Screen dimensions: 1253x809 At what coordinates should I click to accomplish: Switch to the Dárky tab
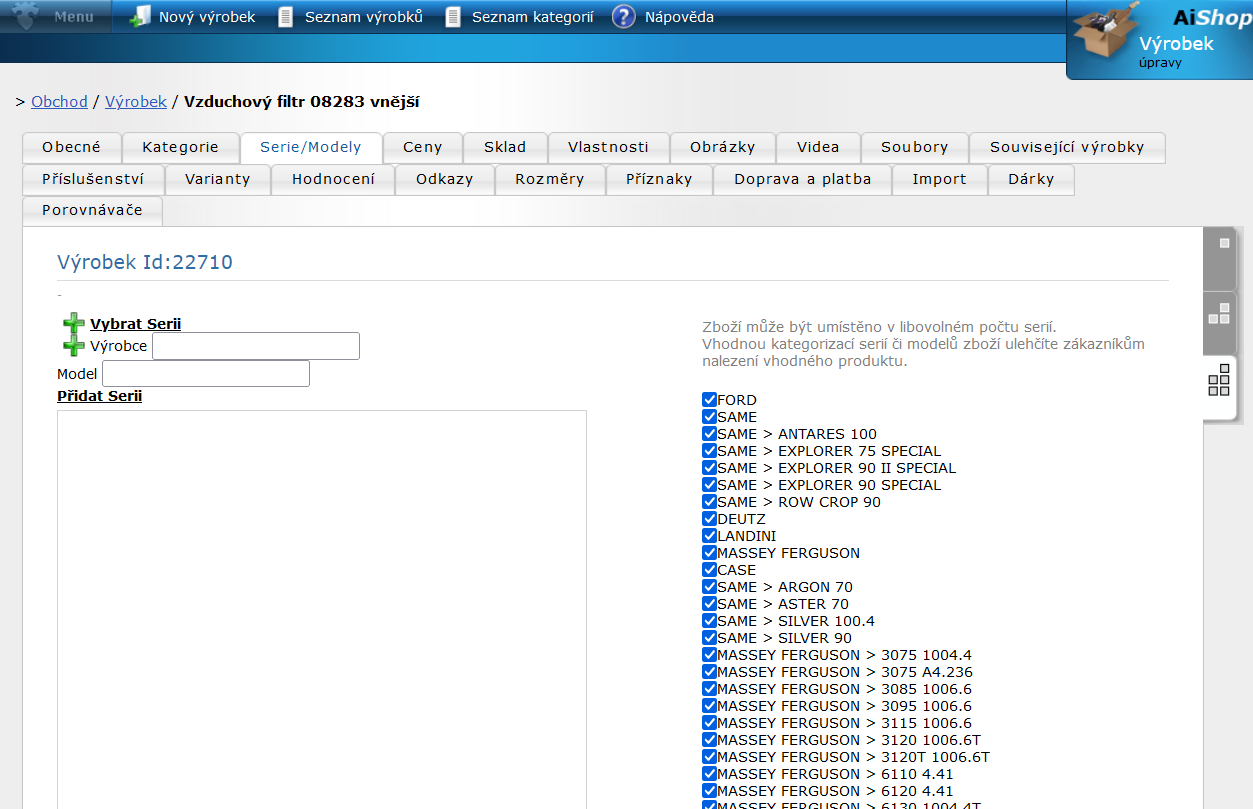[1031, 179]
